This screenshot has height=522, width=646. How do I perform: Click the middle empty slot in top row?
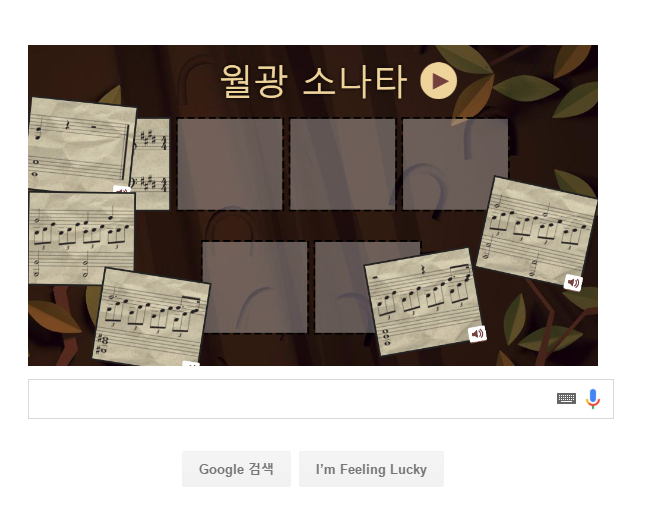click(342, 164)
